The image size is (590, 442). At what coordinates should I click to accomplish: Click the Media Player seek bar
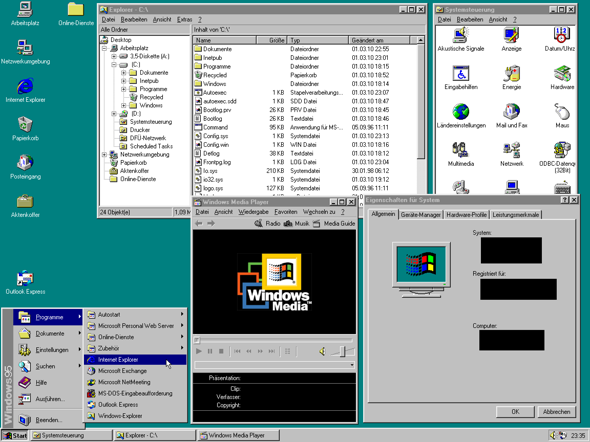pyautogui.click(x=274, y=340)
